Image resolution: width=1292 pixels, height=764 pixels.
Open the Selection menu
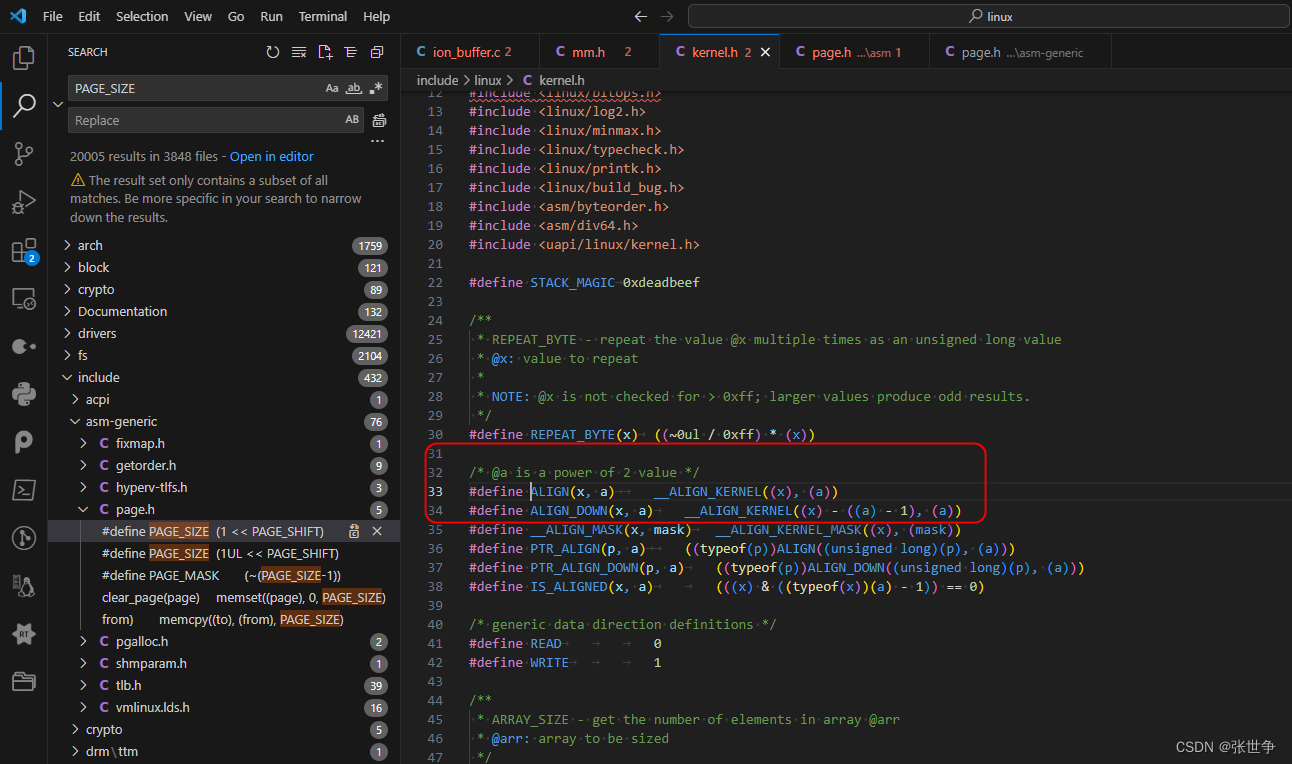(142, 17)
